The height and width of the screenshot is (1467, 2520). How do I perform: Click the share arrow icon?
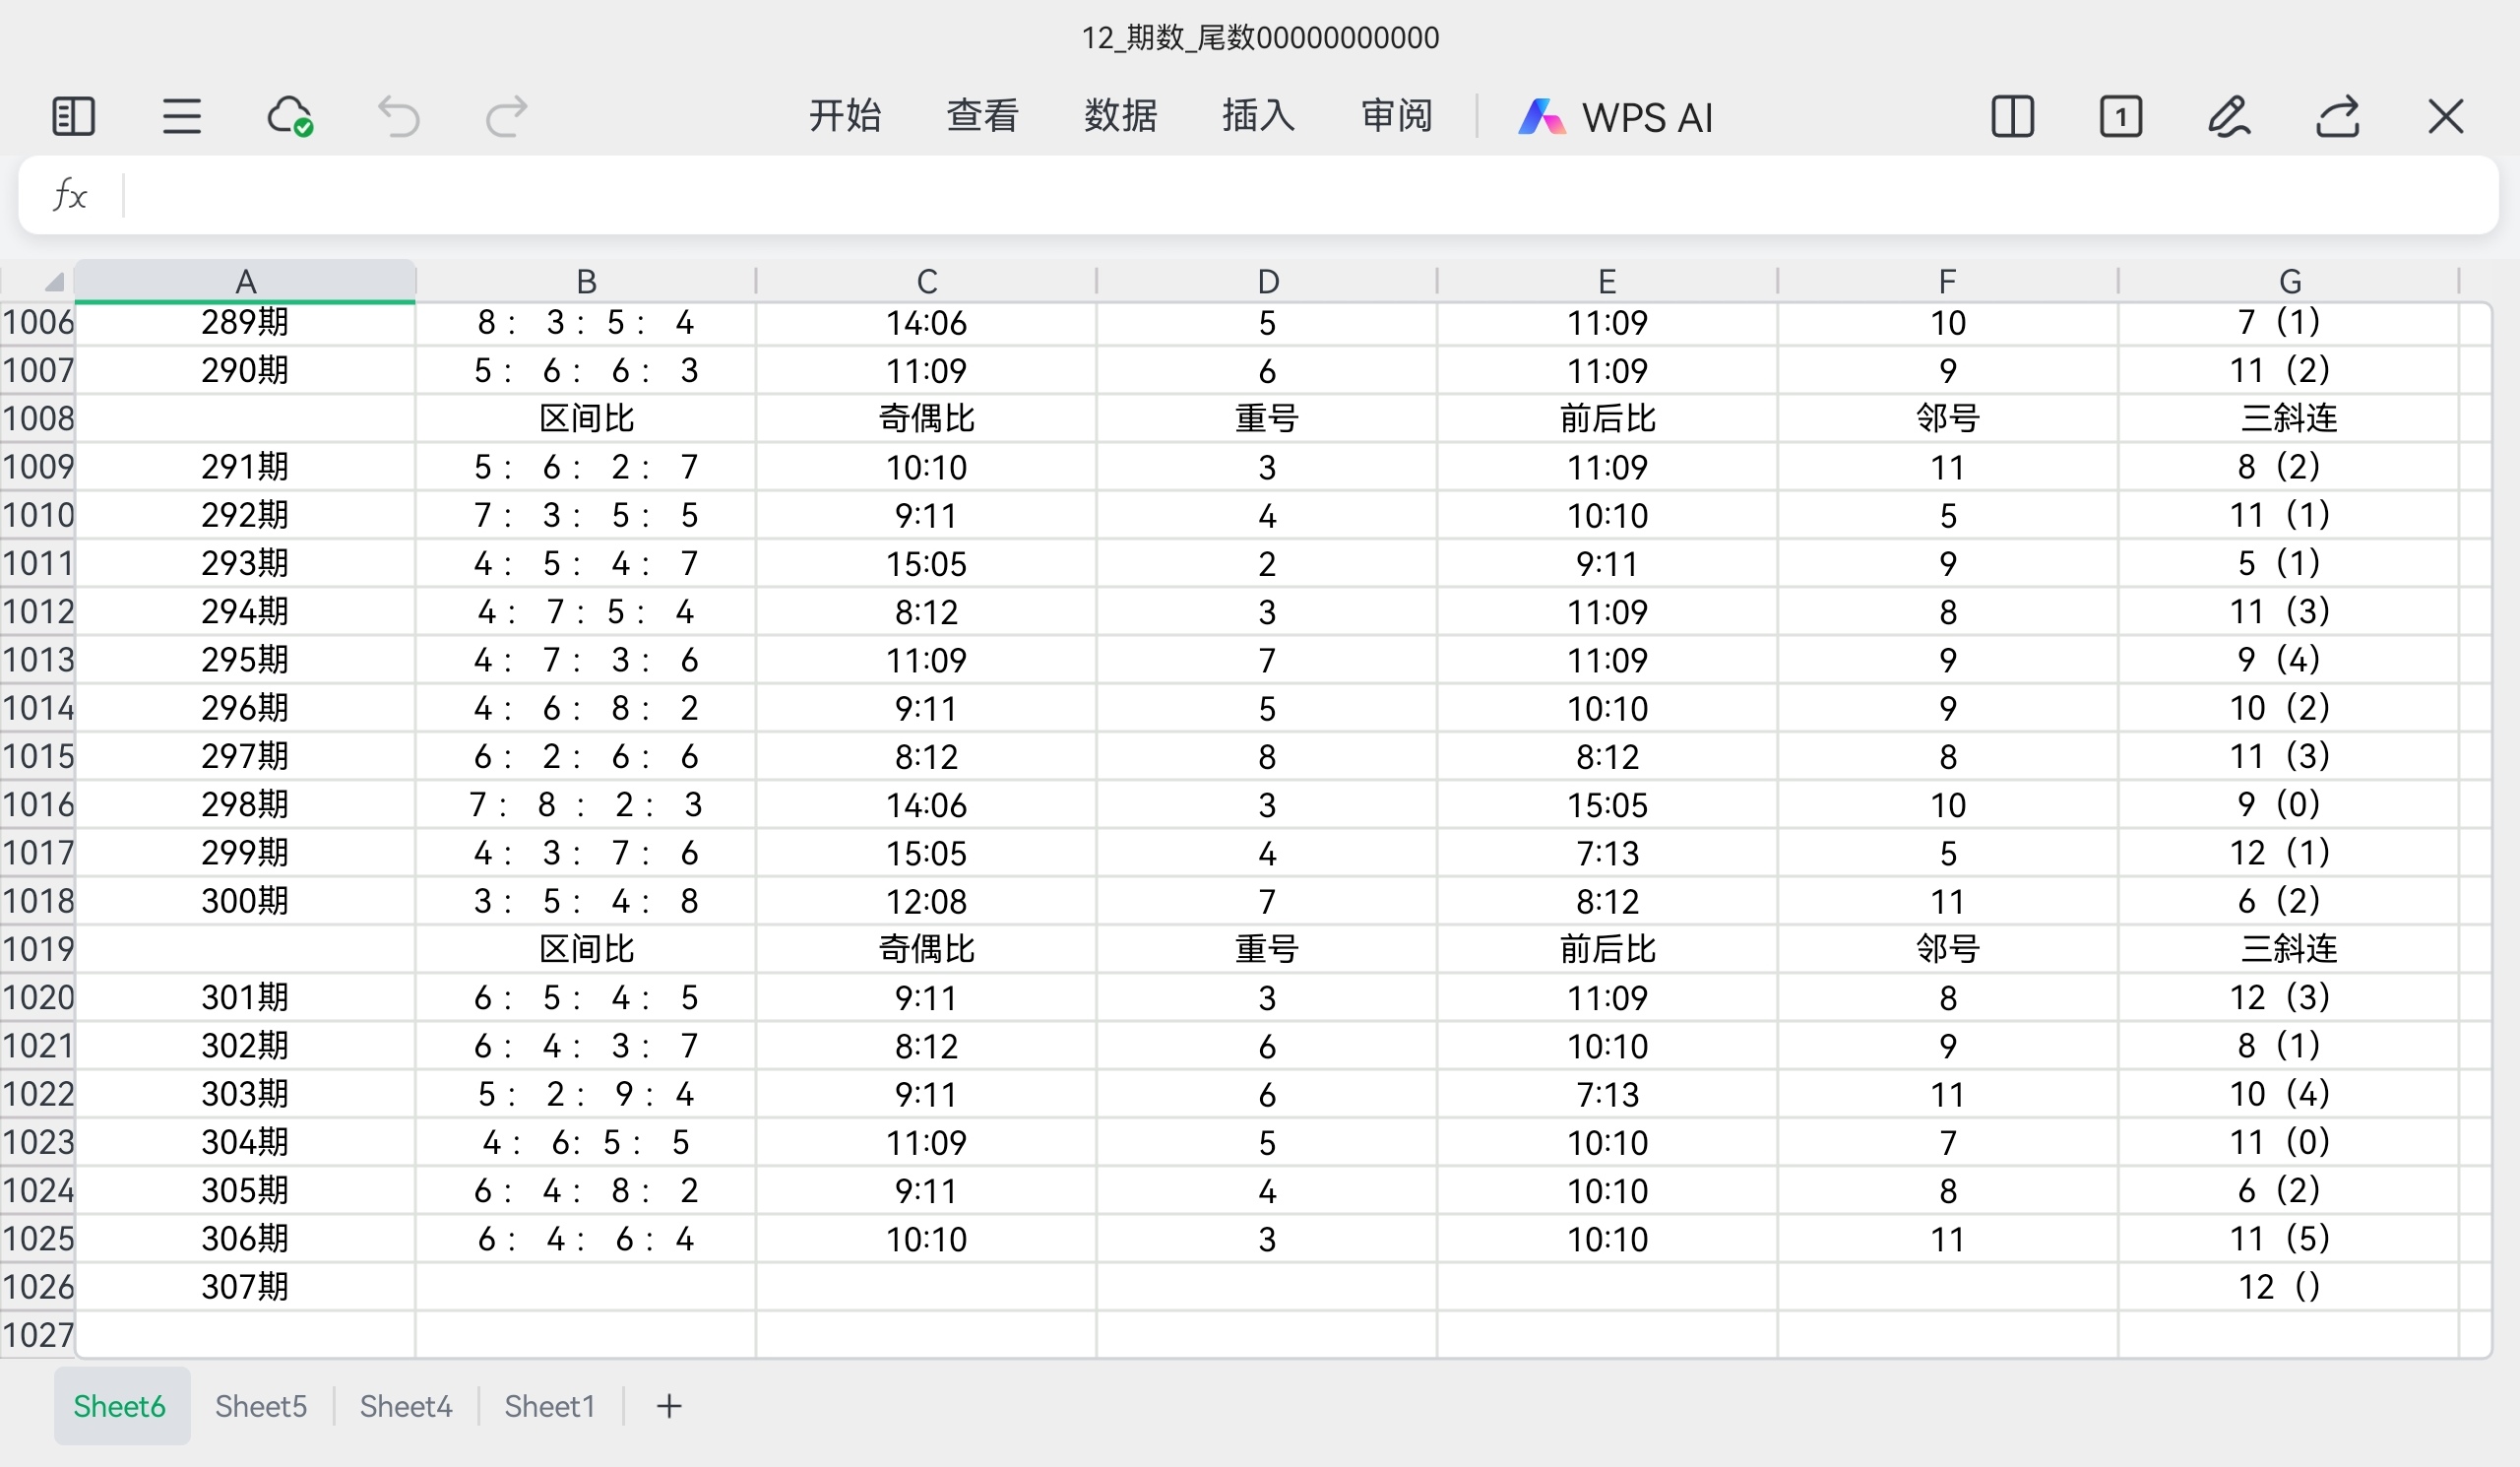tap(2337, 117)
